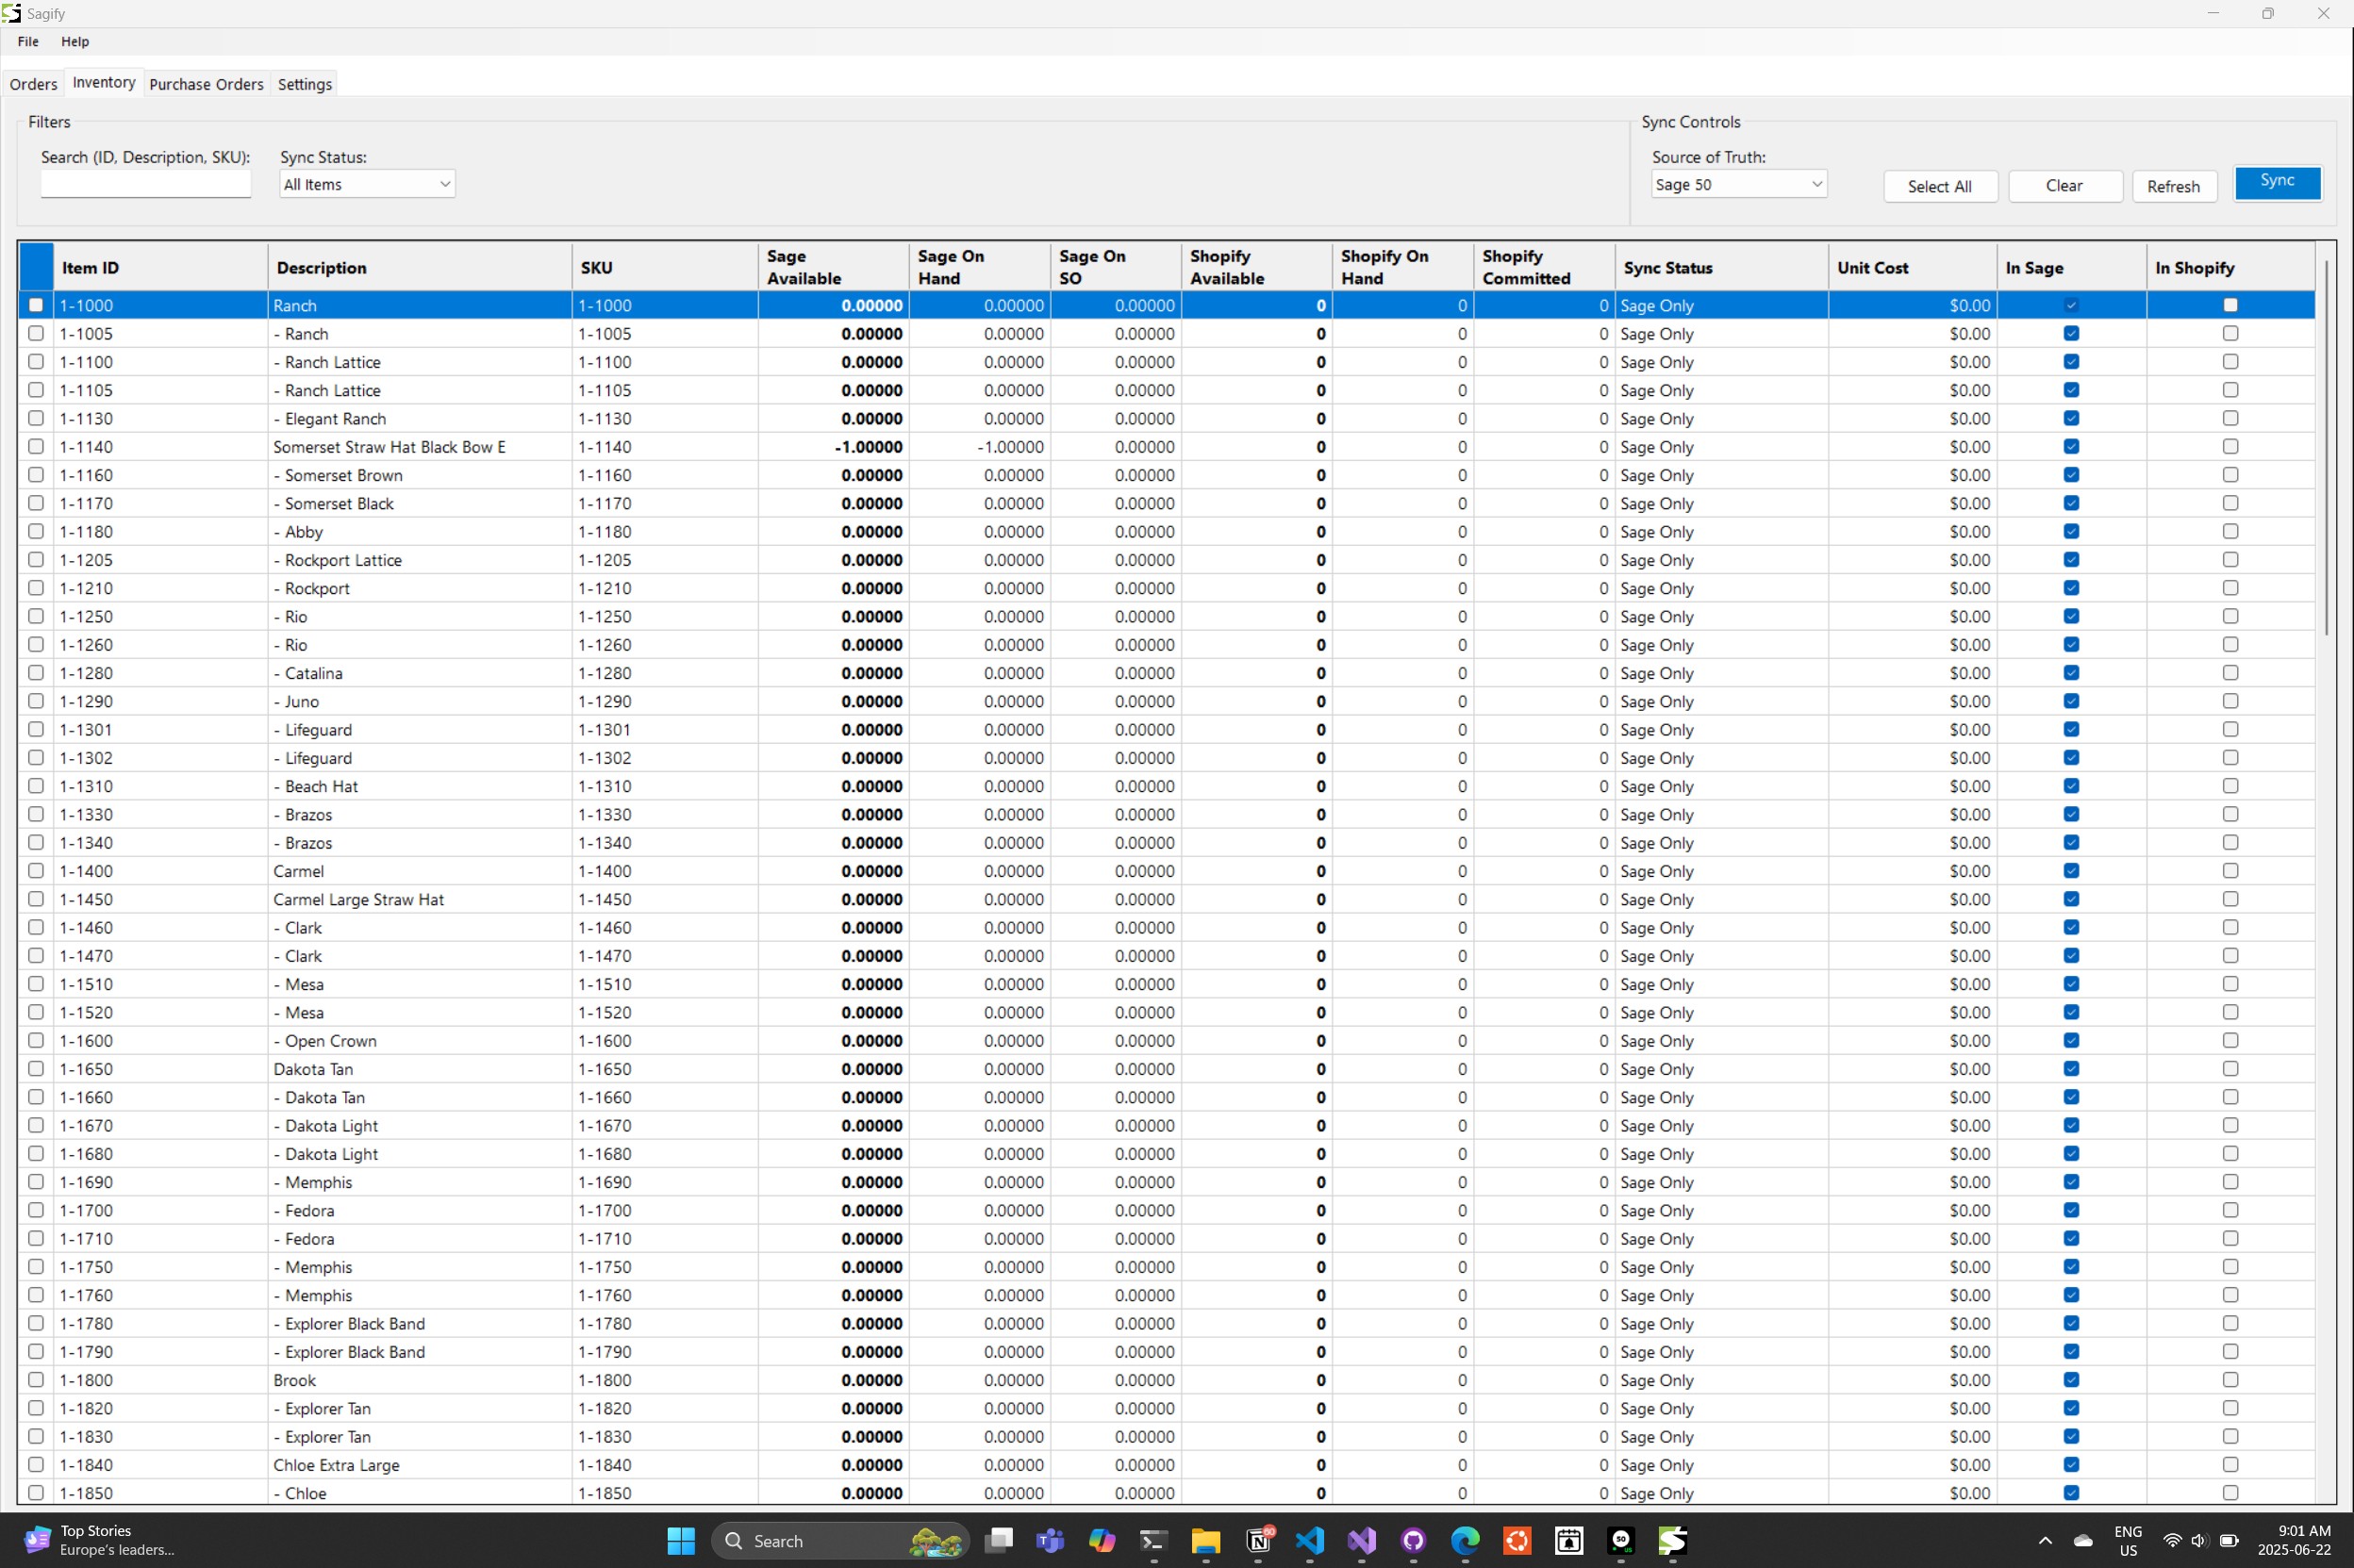
Task: Switch ENG US input language
Action: click(x=2129, y=1540)
